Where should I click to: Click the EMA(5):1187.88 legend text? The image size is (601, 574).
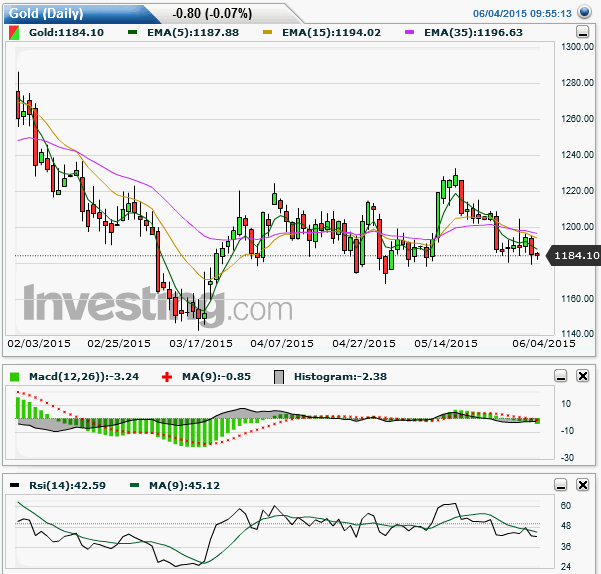(x=193, y=33)
